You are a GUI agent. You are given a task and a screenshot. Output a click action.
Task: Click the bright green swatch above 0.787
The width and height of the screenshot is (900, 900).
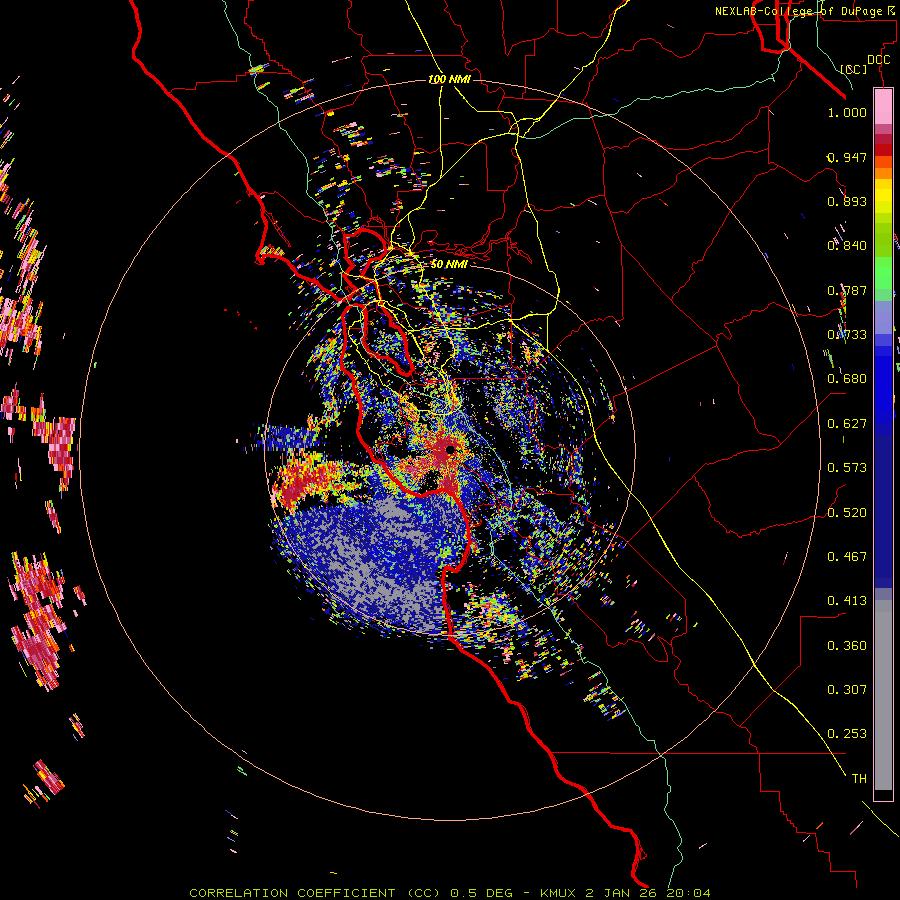click(x=883, y=273)
